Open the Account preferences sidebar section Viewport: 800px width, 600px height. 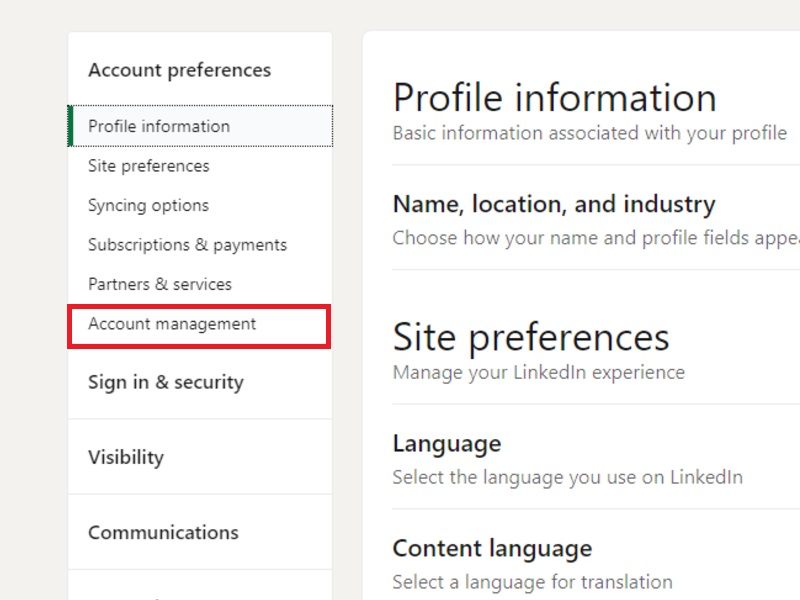click(179, 70)
